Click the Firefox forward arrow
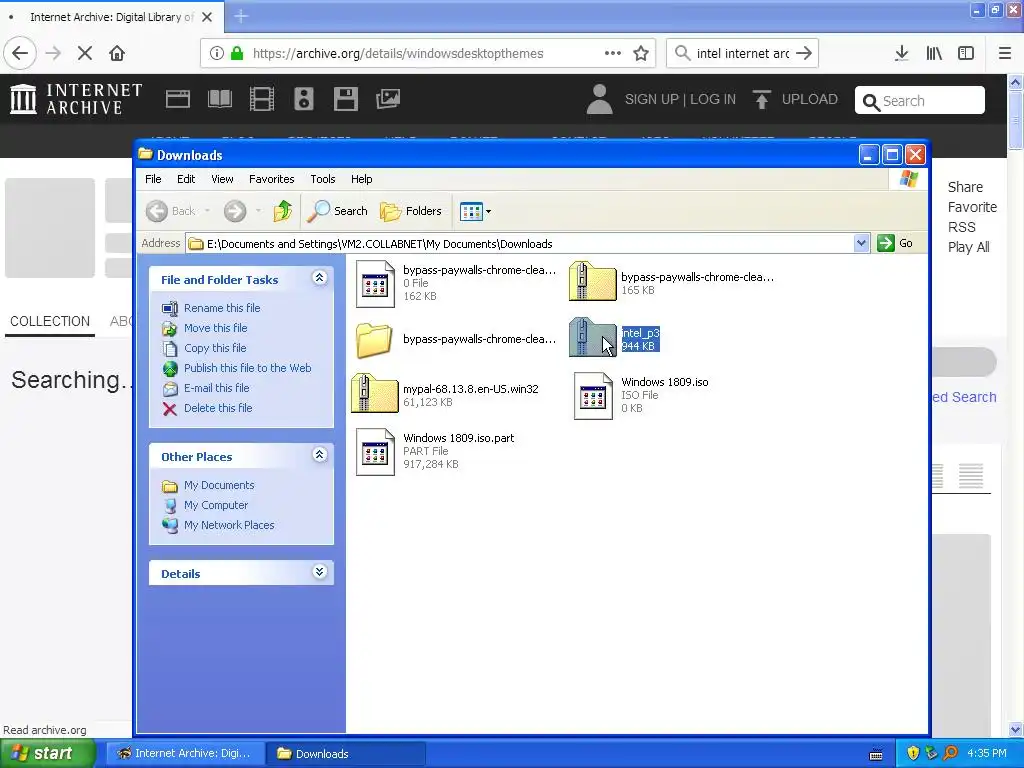The width and height of the screenshot is (1024, 768). [x=53, y=53]
